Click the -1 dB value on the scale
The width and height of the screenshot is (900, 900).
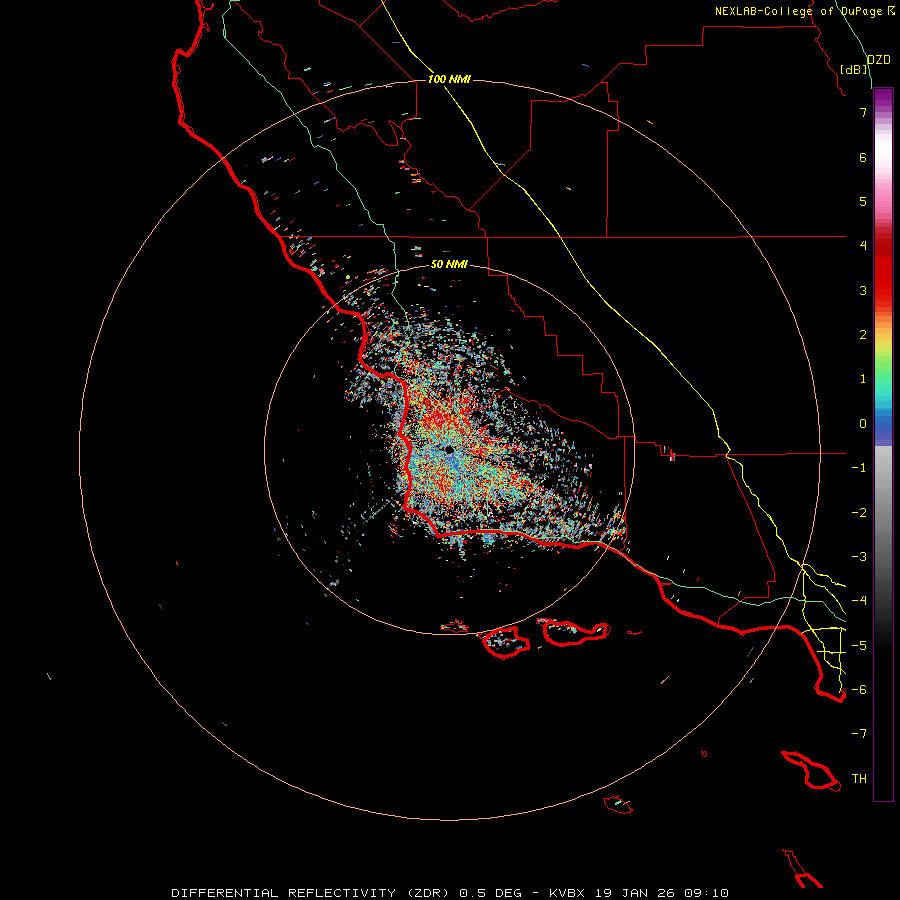coord(859,468)
